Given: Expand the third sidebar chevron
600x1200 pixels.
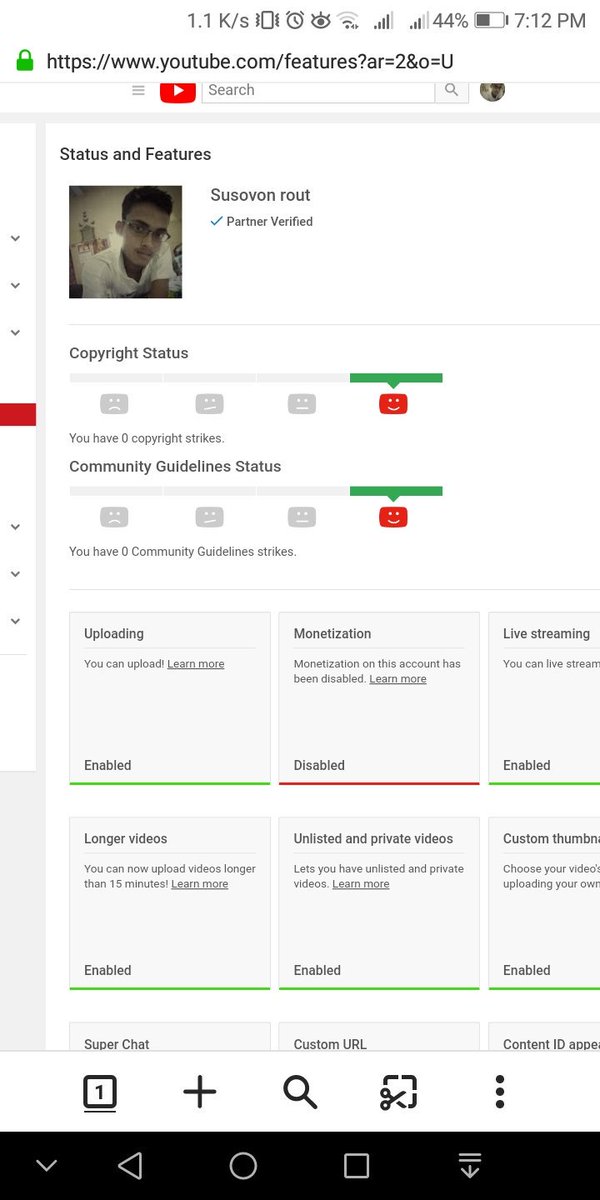Looking at the screenshot, I should (x=15, y=332).
